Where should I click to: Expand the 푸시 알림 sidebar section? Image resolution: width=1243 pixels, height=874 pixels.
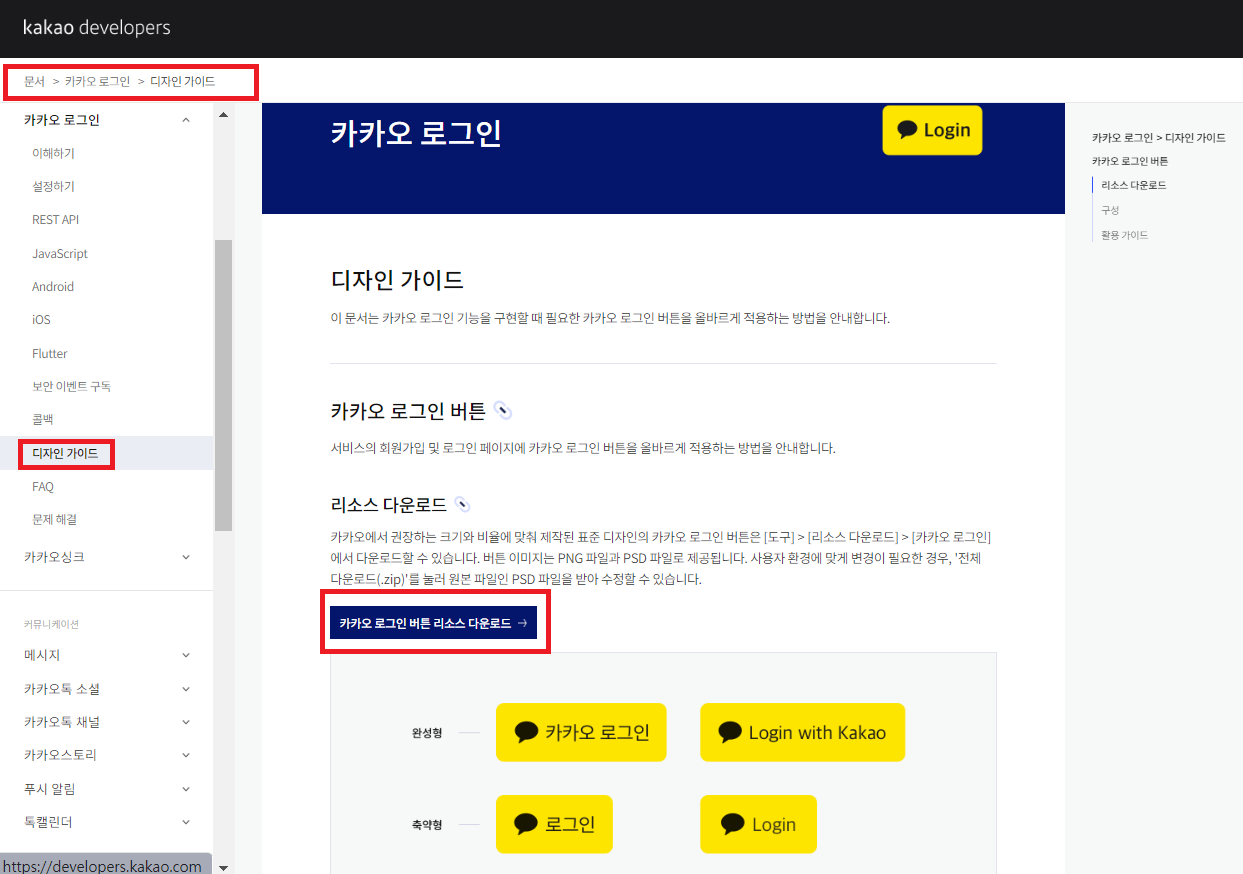click(186, 789)
